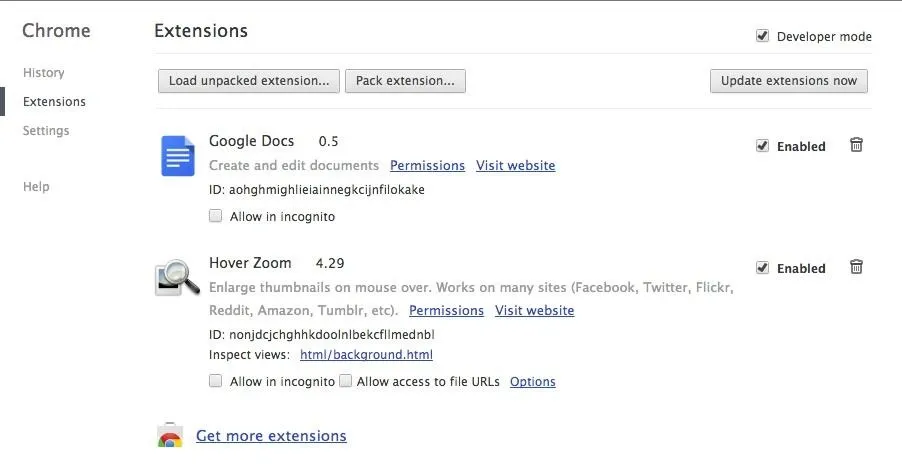902x470 pixels.
Task: Uncheck Enabled for Hover Zoom
Action: [x=762, y=268]
